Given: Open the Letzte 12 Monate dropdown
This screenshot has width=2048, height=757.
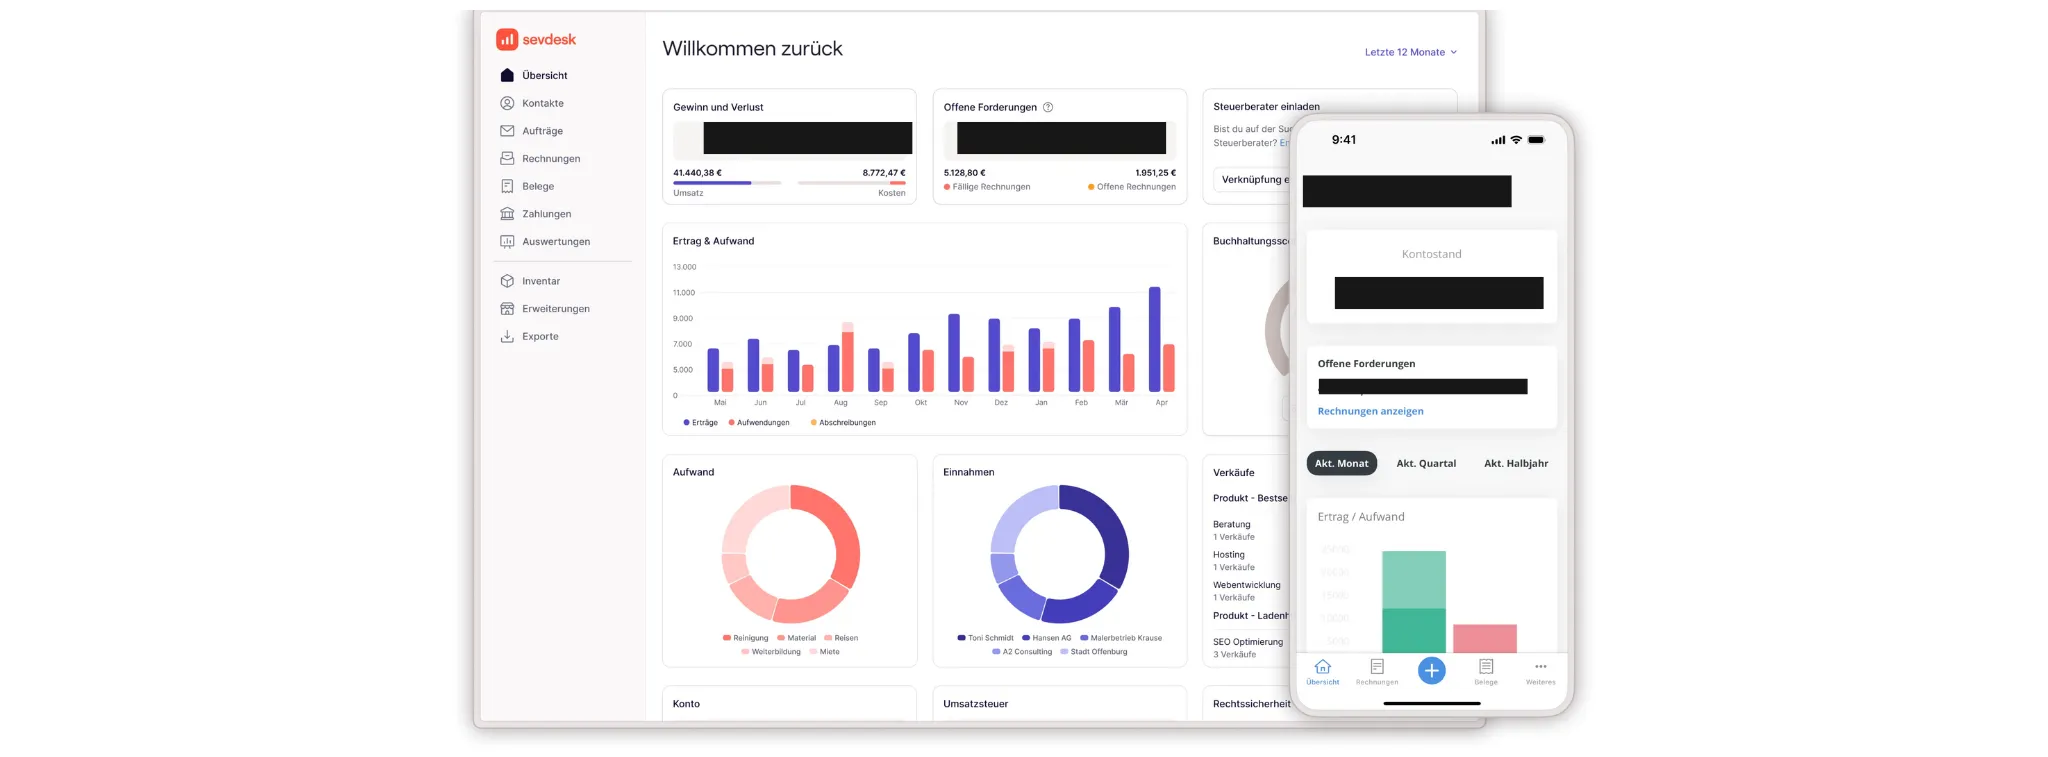Looking at the screenshot, I should click(x=1410, y=52).
